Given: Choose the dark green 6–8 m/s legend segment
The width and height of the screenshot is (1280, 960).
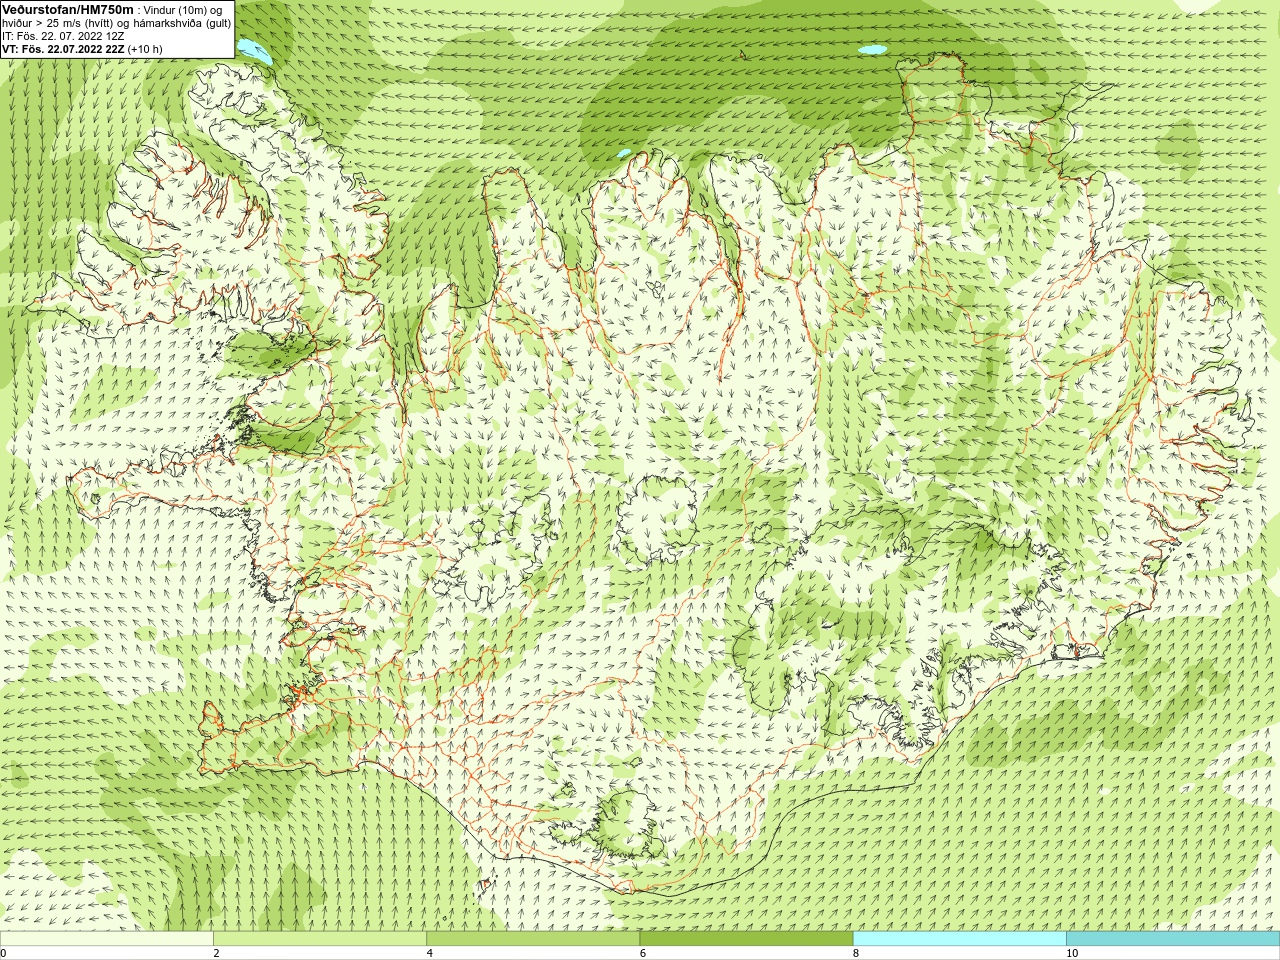Looking at the screenshot, I should coord(746,939).
